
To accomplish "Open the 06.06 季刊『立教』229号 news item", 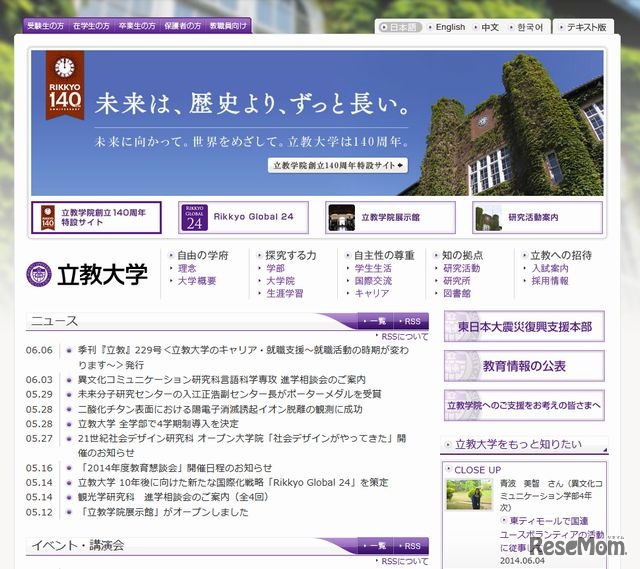I will pyautogui.click(x=243, y=357).
